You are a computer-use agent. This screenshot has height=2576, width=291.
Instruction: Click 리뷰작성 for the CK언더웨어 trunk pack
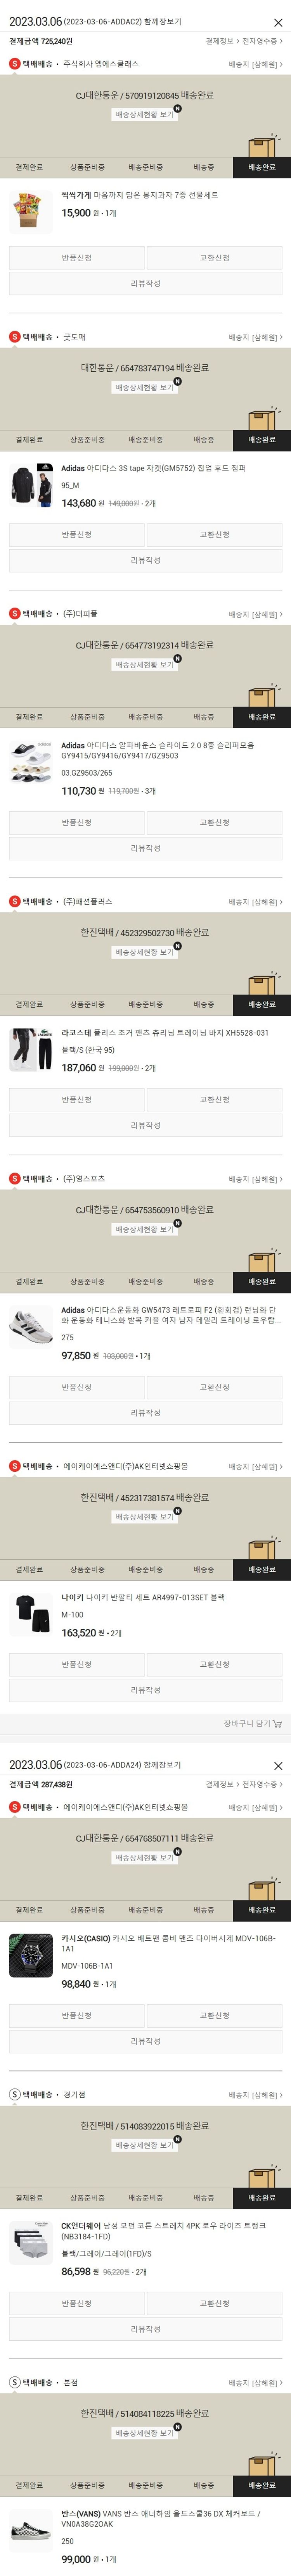pos(145,2329)
